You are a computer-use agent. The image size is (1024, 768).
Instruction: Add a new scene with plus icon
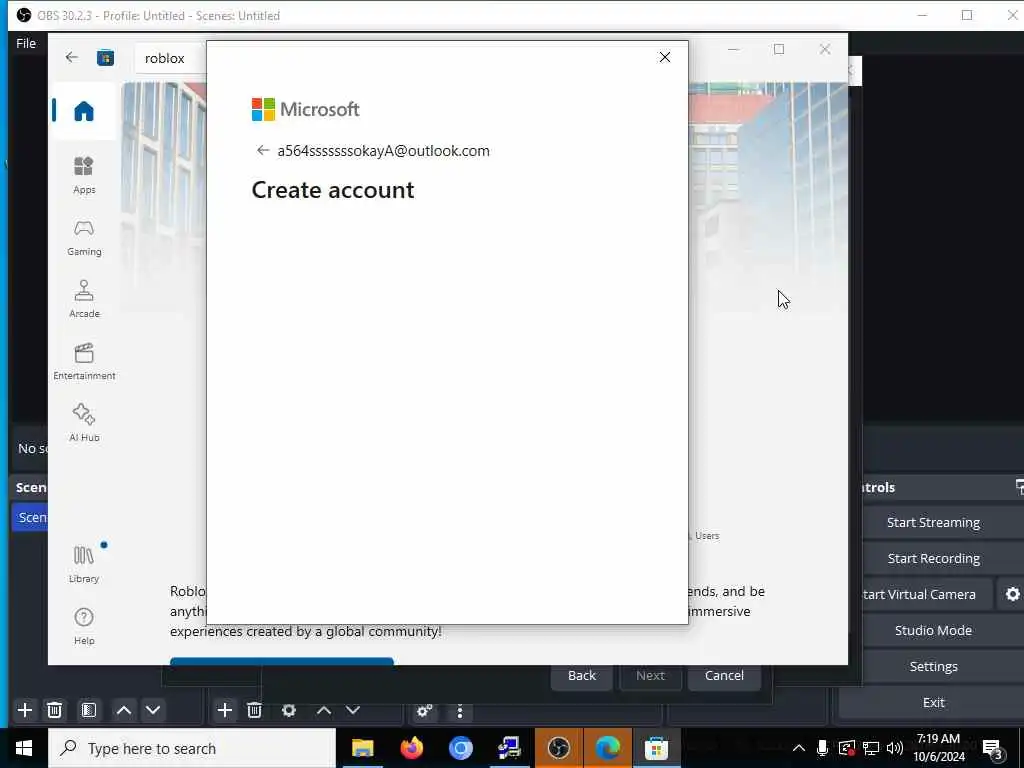click(x=25, y=710)
